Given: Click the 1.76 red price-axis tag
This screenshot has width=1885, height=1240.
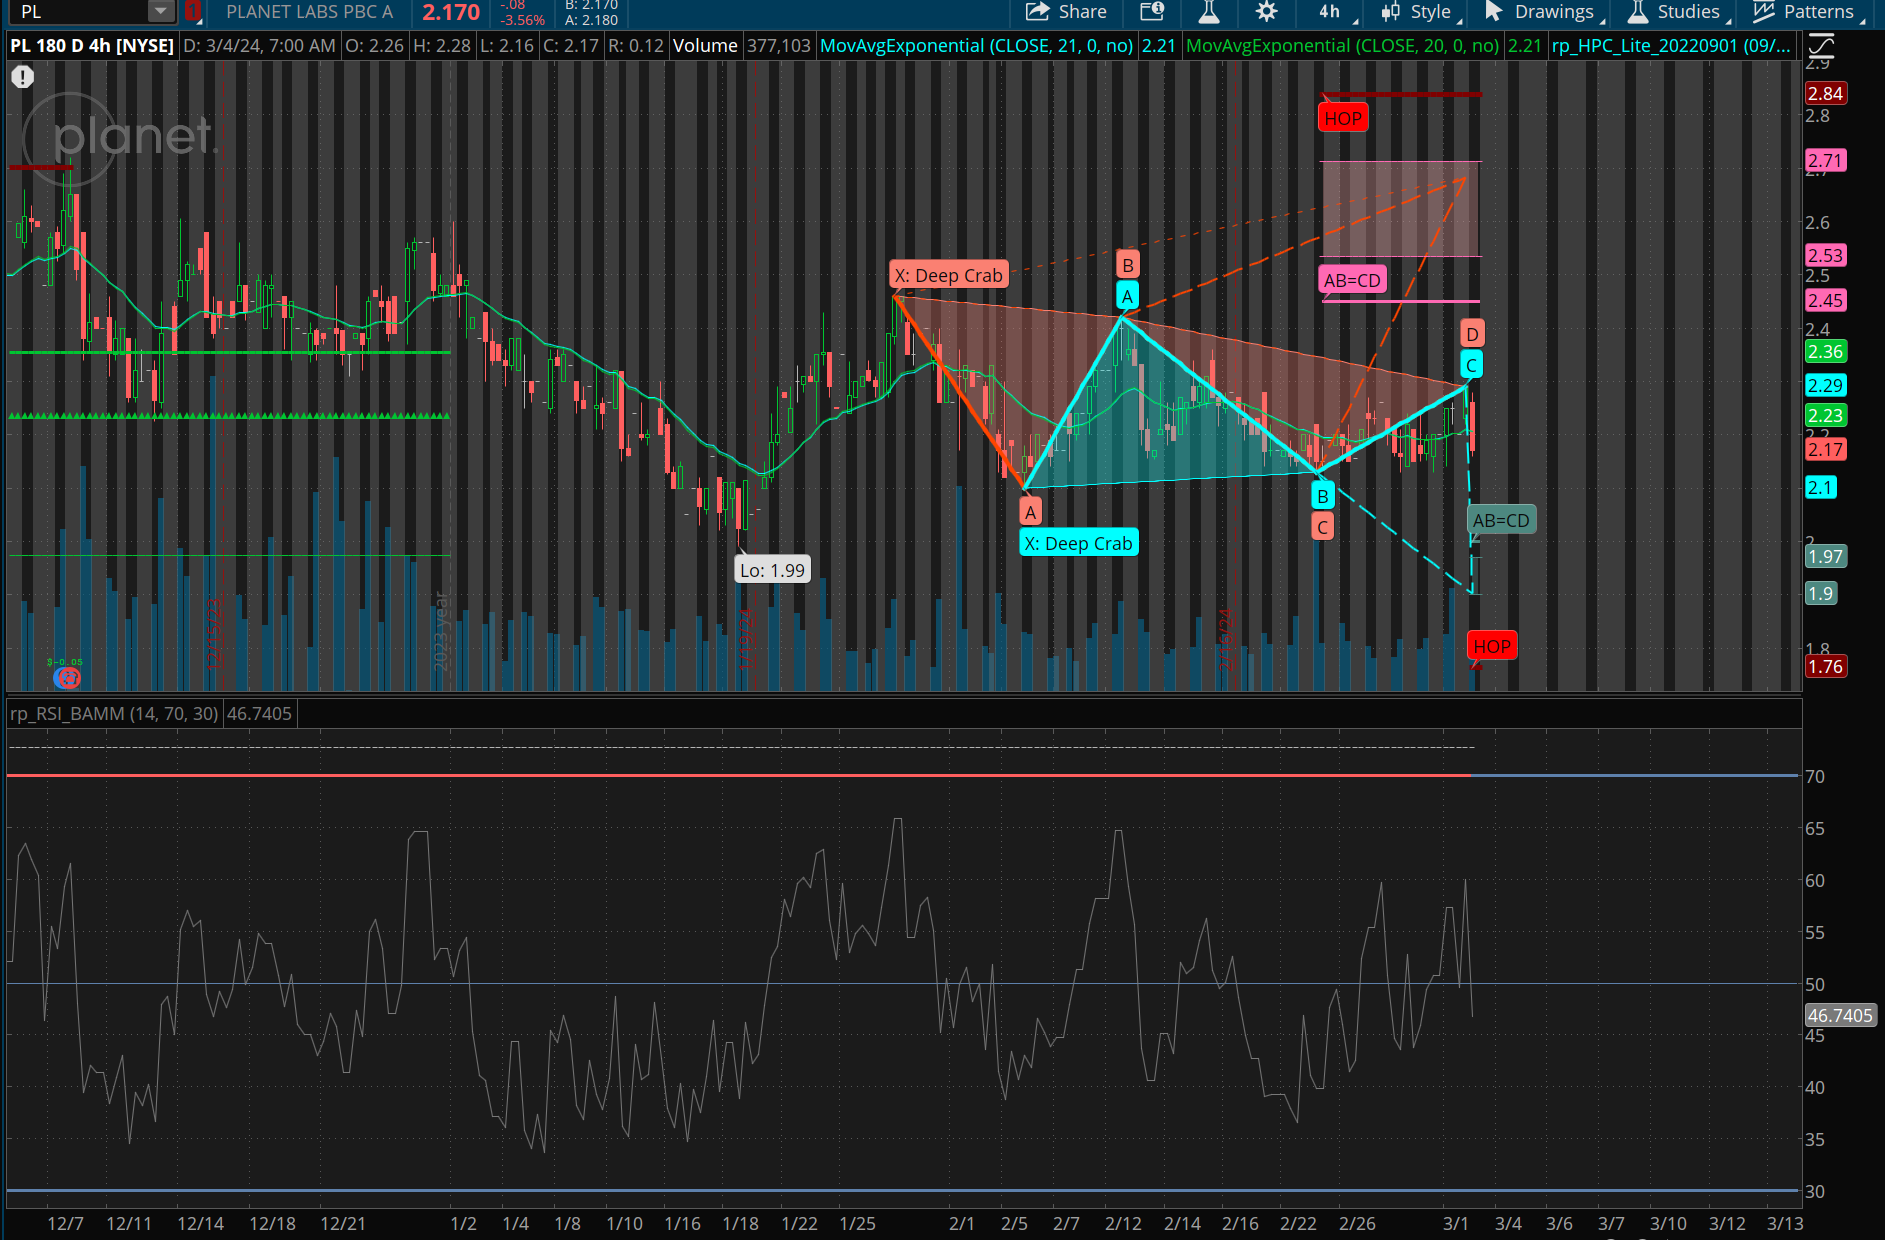Looking at the screenshot, I should (1825, 667).
